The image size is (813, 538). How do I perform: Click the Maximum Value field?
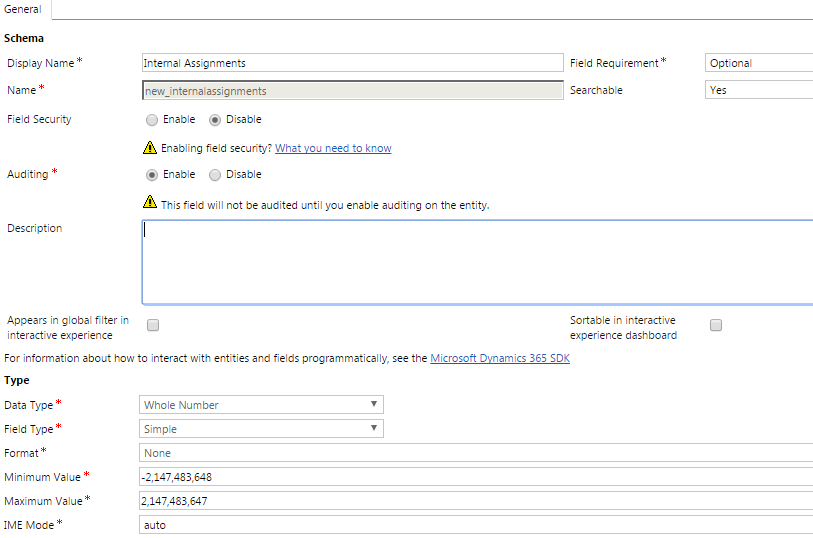coord(476,501)
